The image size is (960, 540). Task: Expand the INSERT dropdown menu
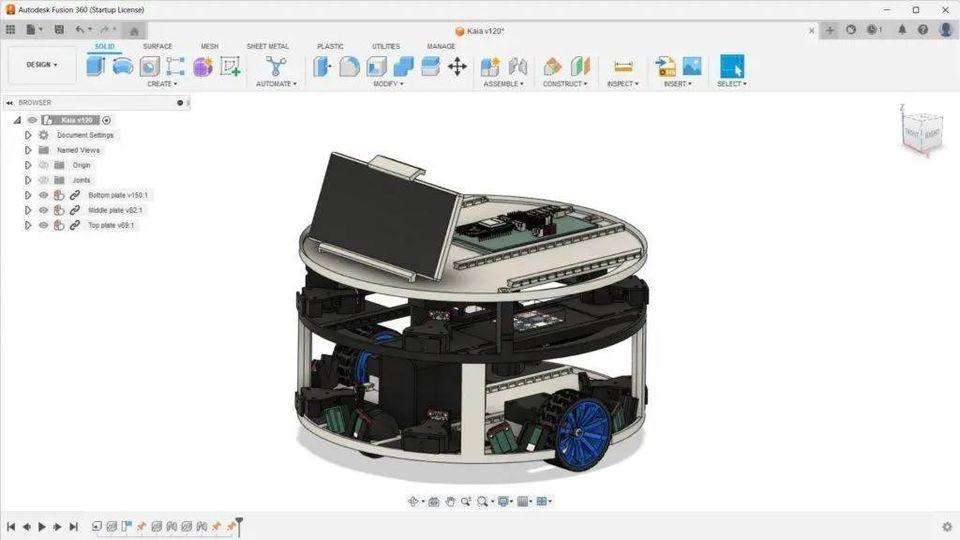pyautogui.click(x=678, y=84)
